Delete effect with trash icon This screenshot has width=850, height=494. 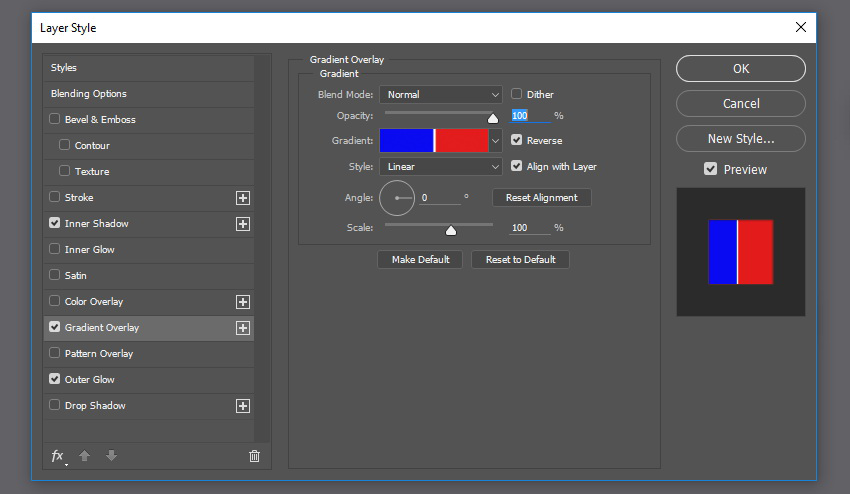coord(254,456)
